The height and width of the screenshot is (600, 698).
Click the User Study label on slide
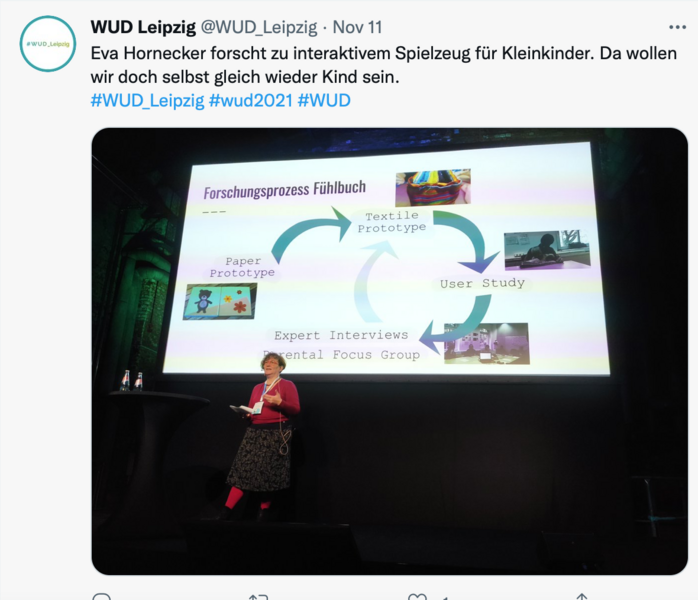coord(483,284)
